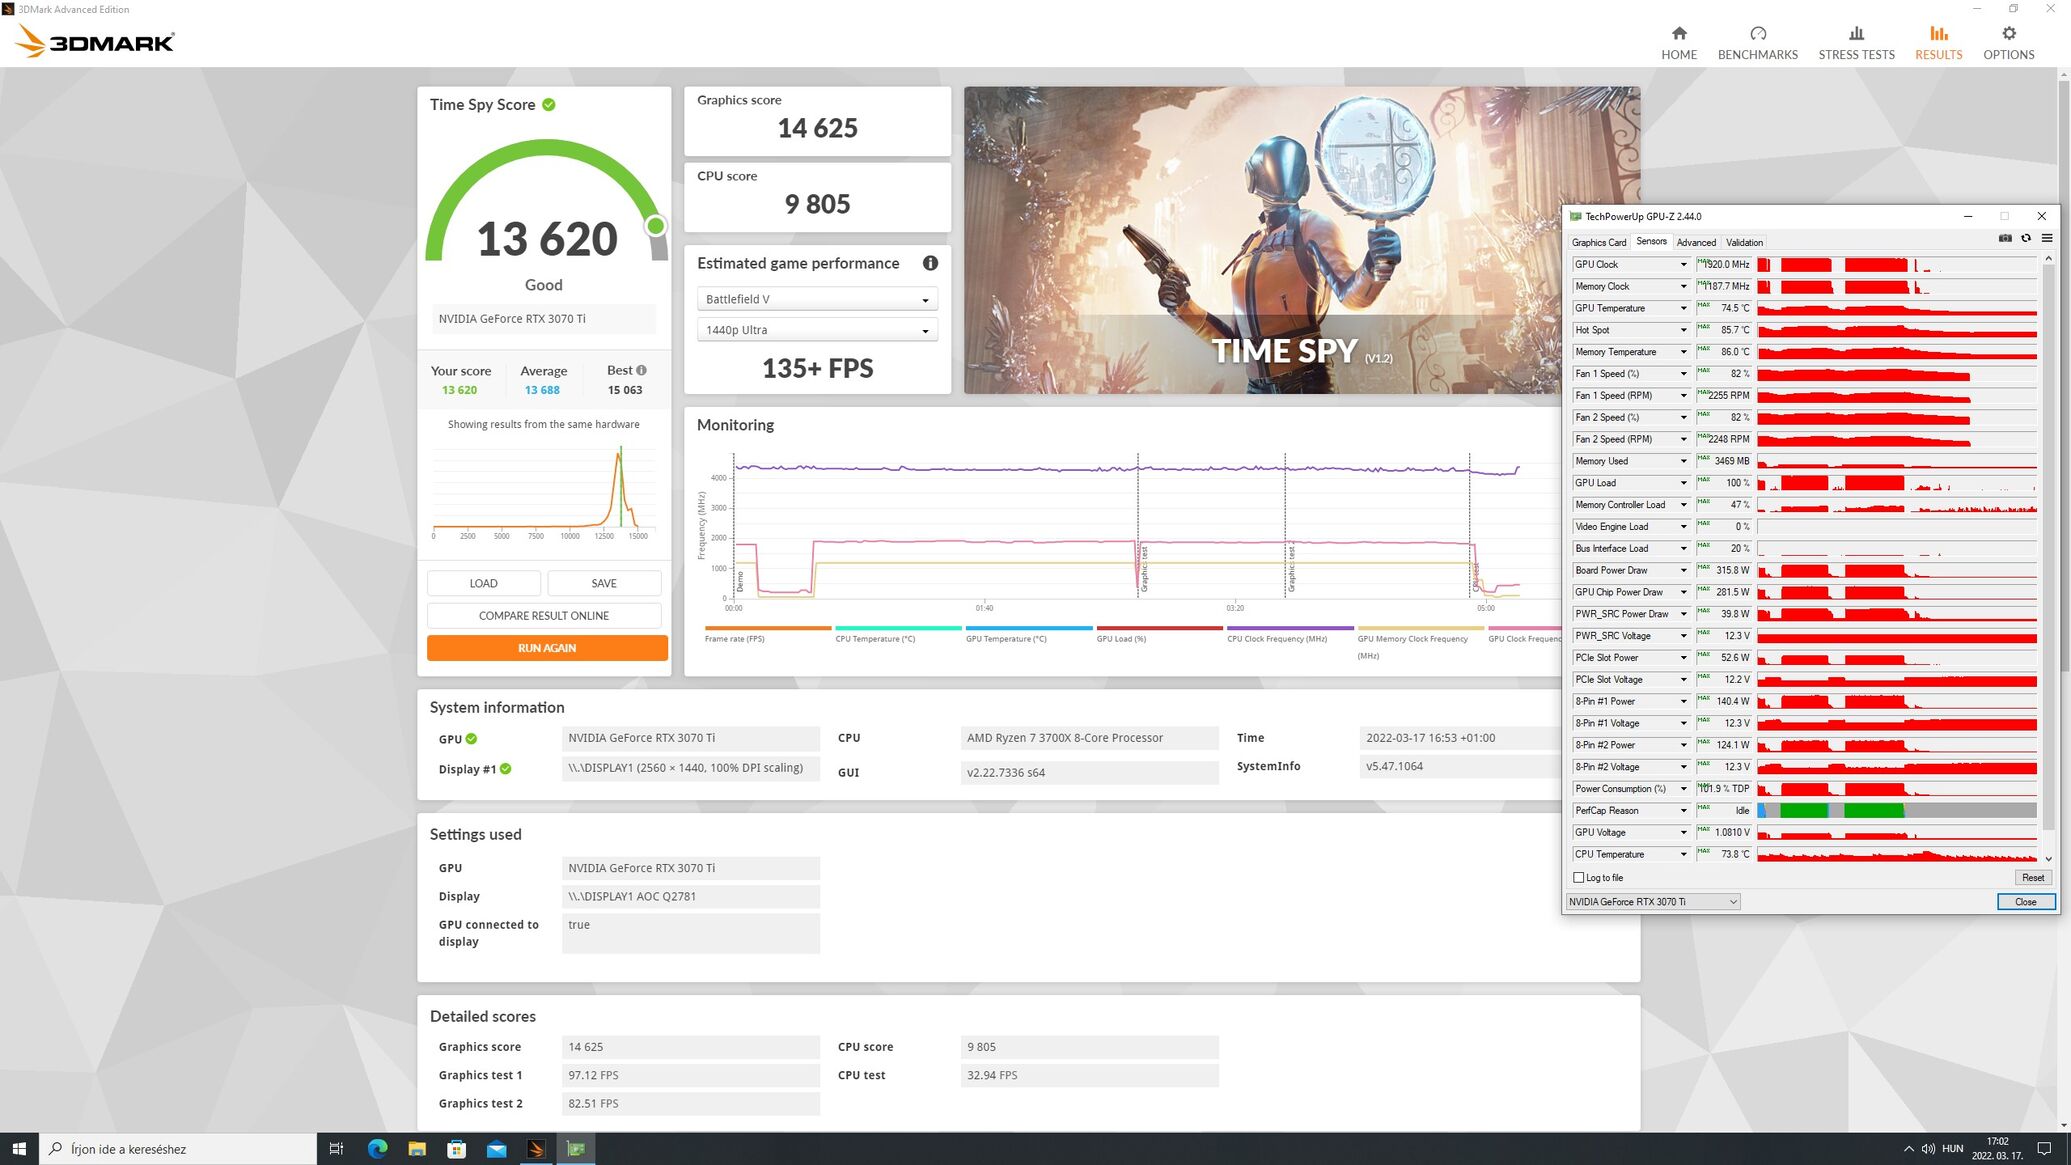Click the Frame rate legend color bar
Image resolution: width=2071 pixels, height=1165 pixels.
tap(767, 628)
